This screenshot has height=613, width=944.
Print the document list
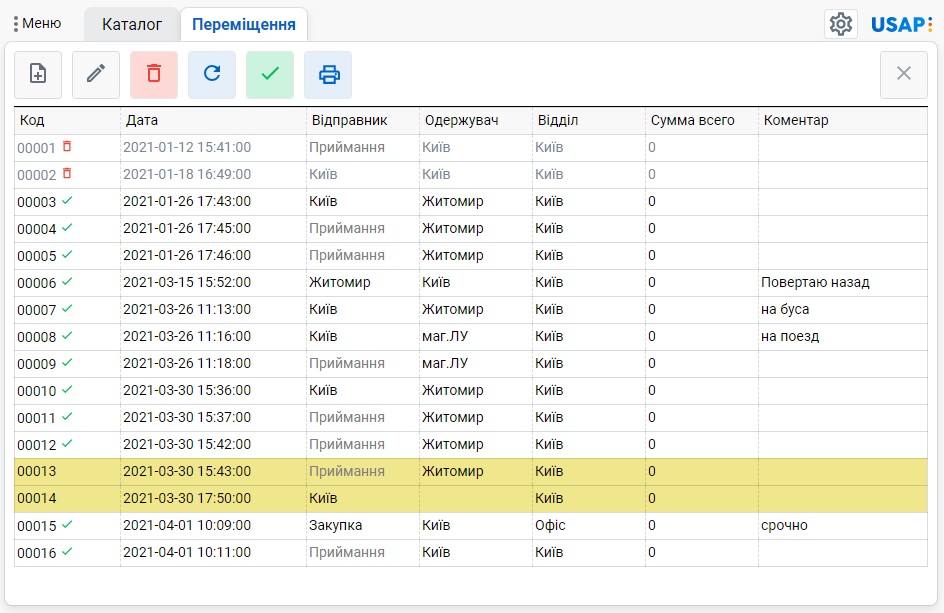(328, 75)
